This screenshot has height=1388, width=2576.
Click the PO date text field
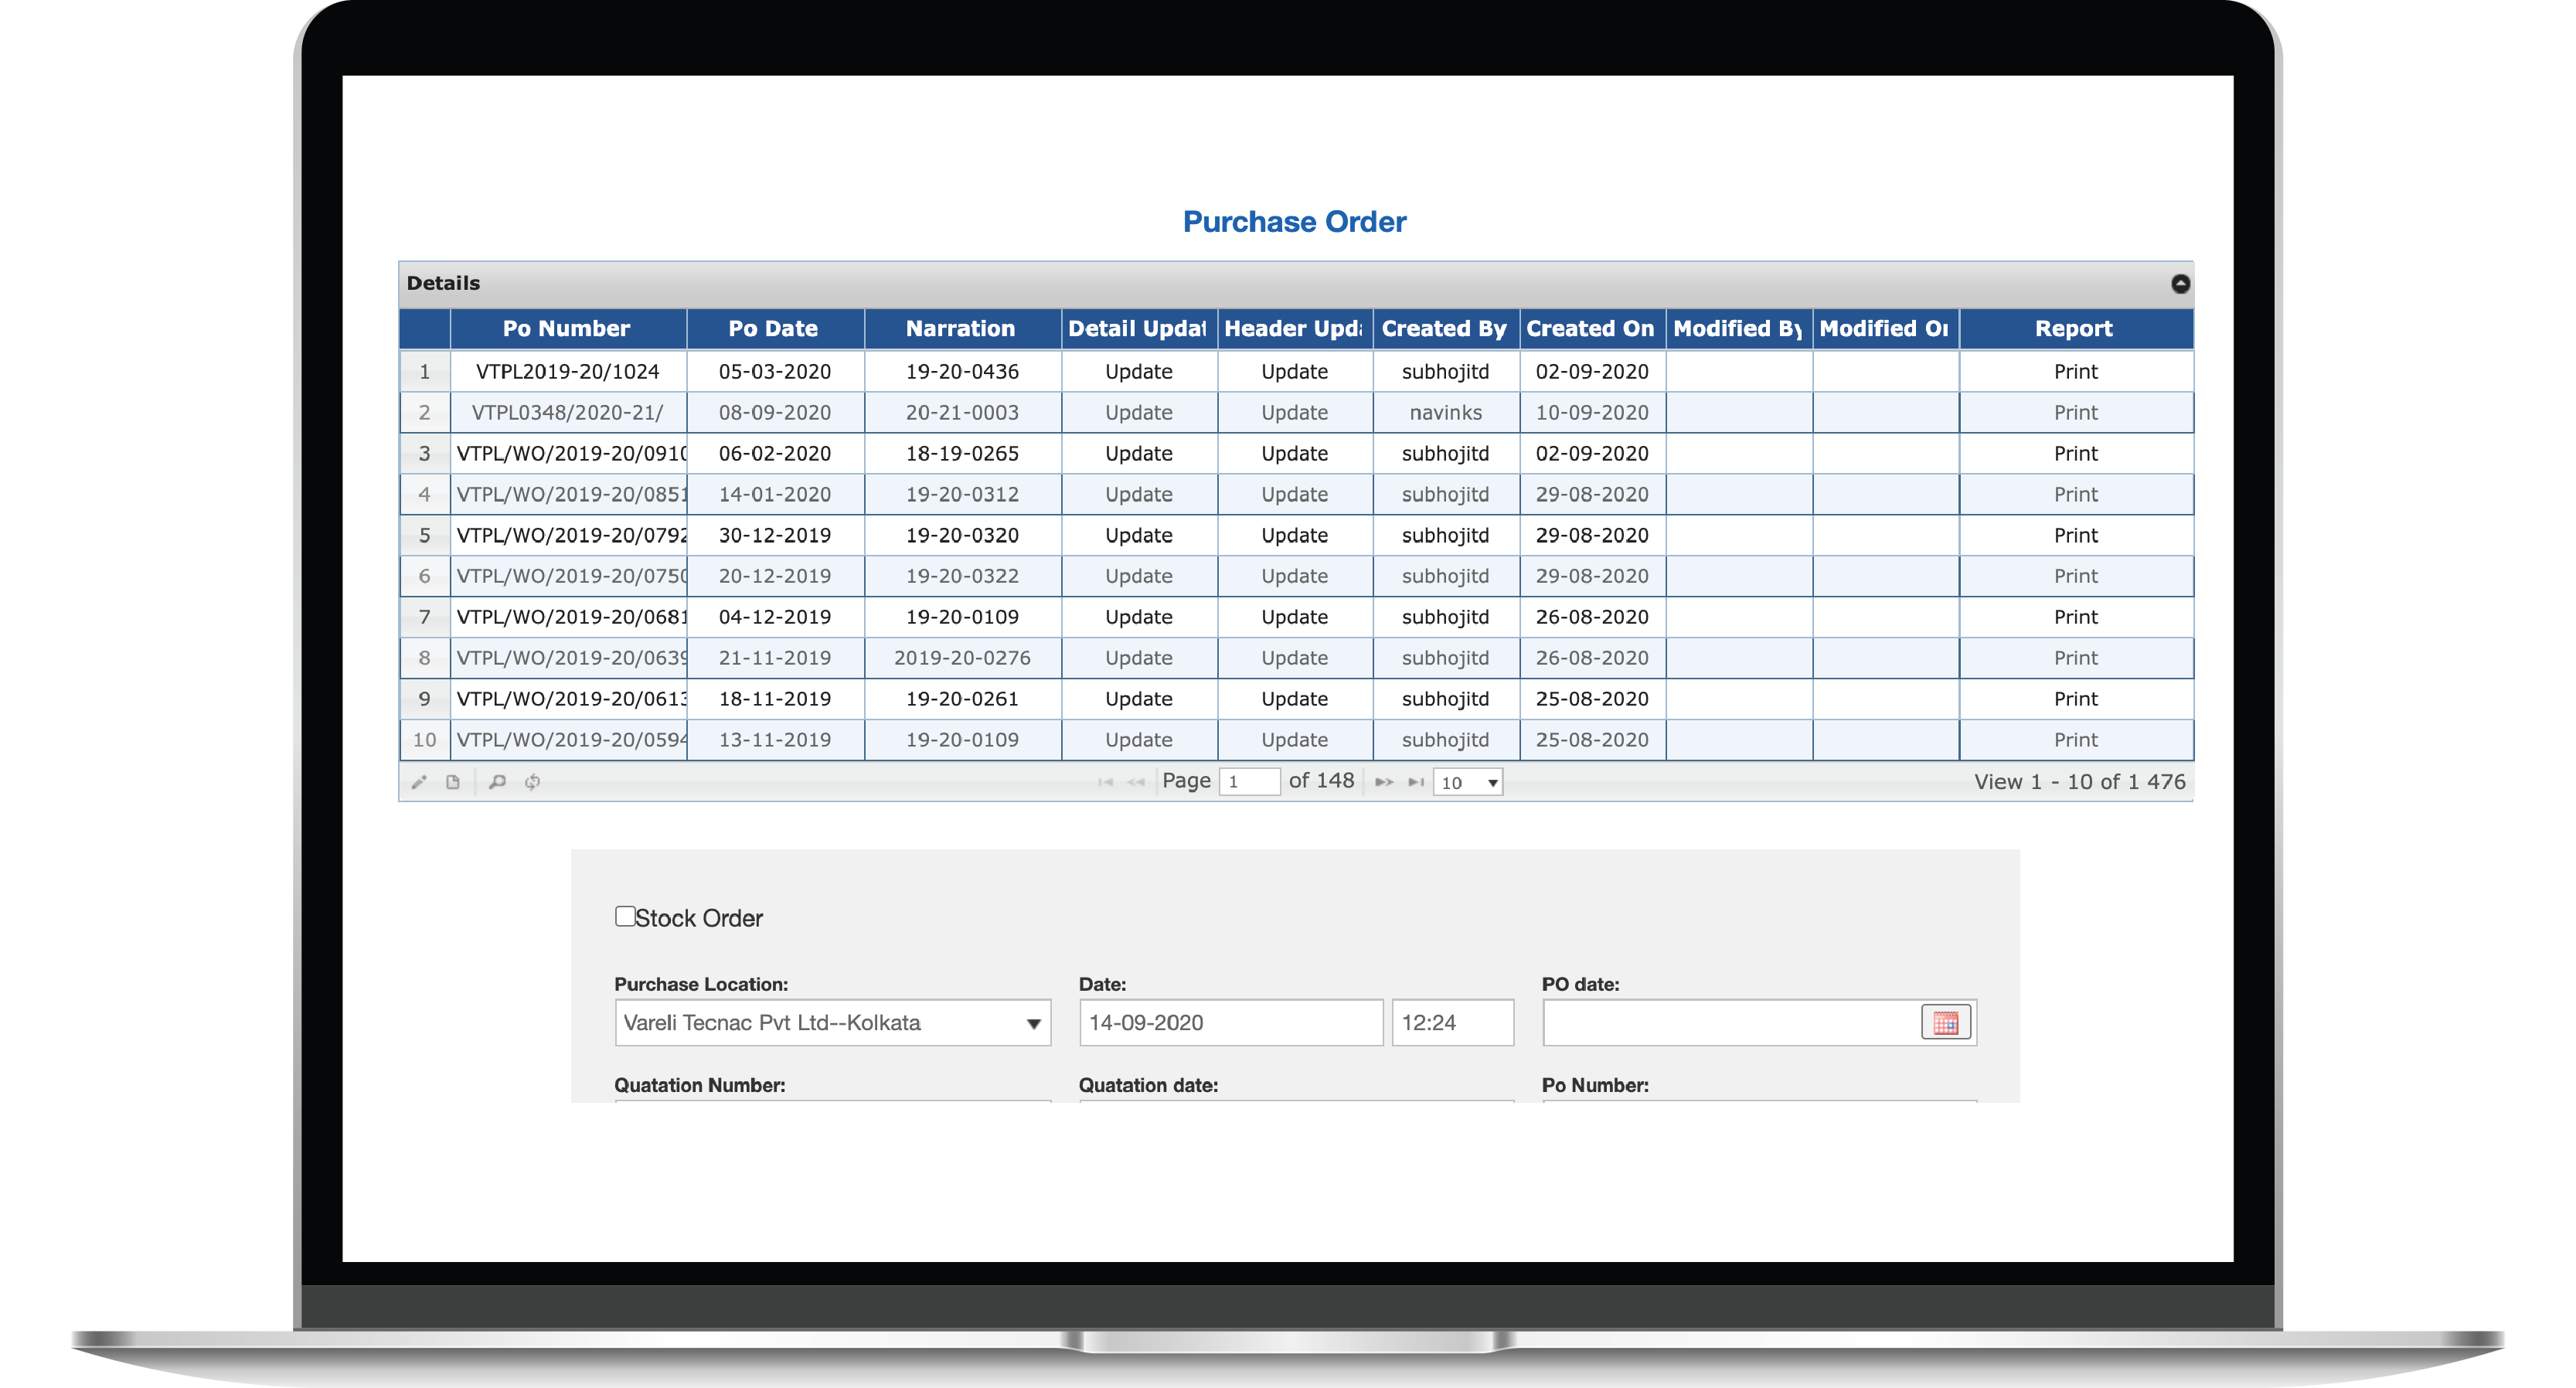1730,1023
